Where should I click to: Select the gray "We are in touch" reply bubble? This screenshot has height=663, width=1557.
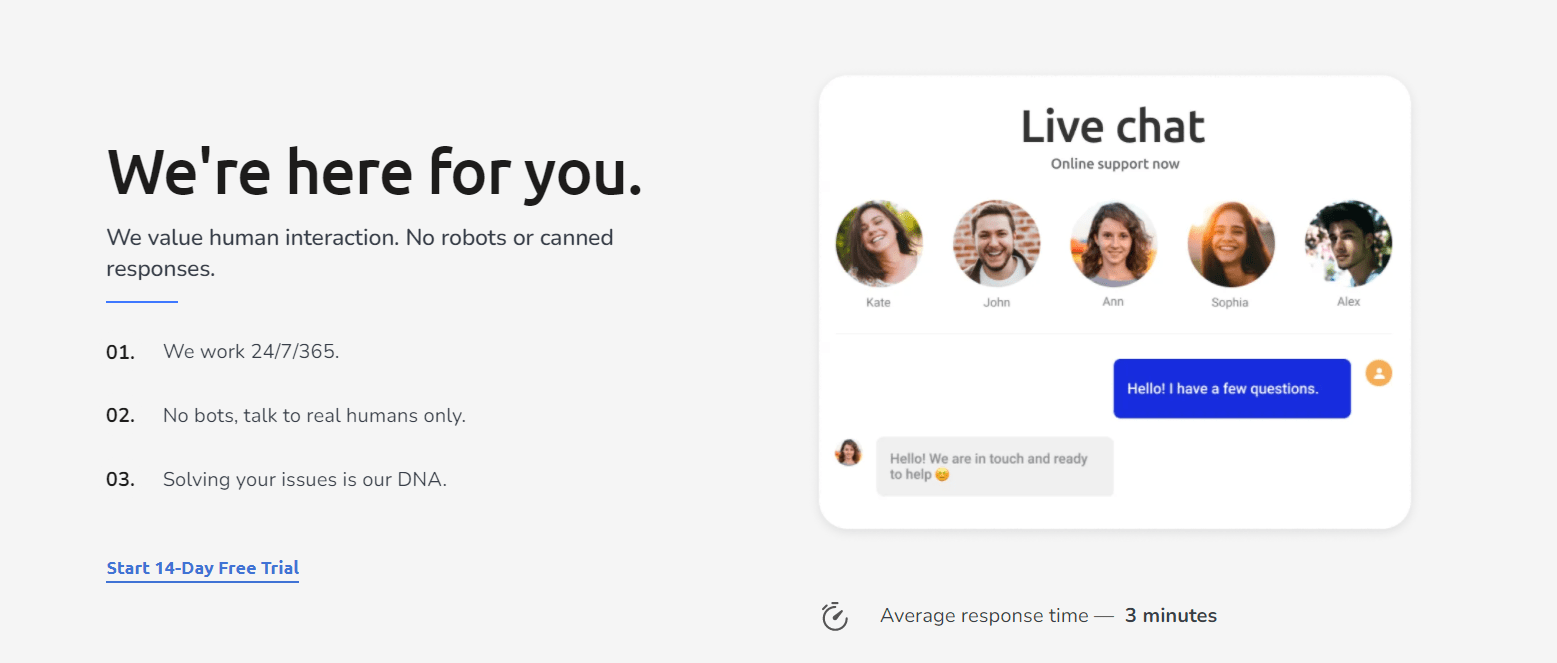995,466
